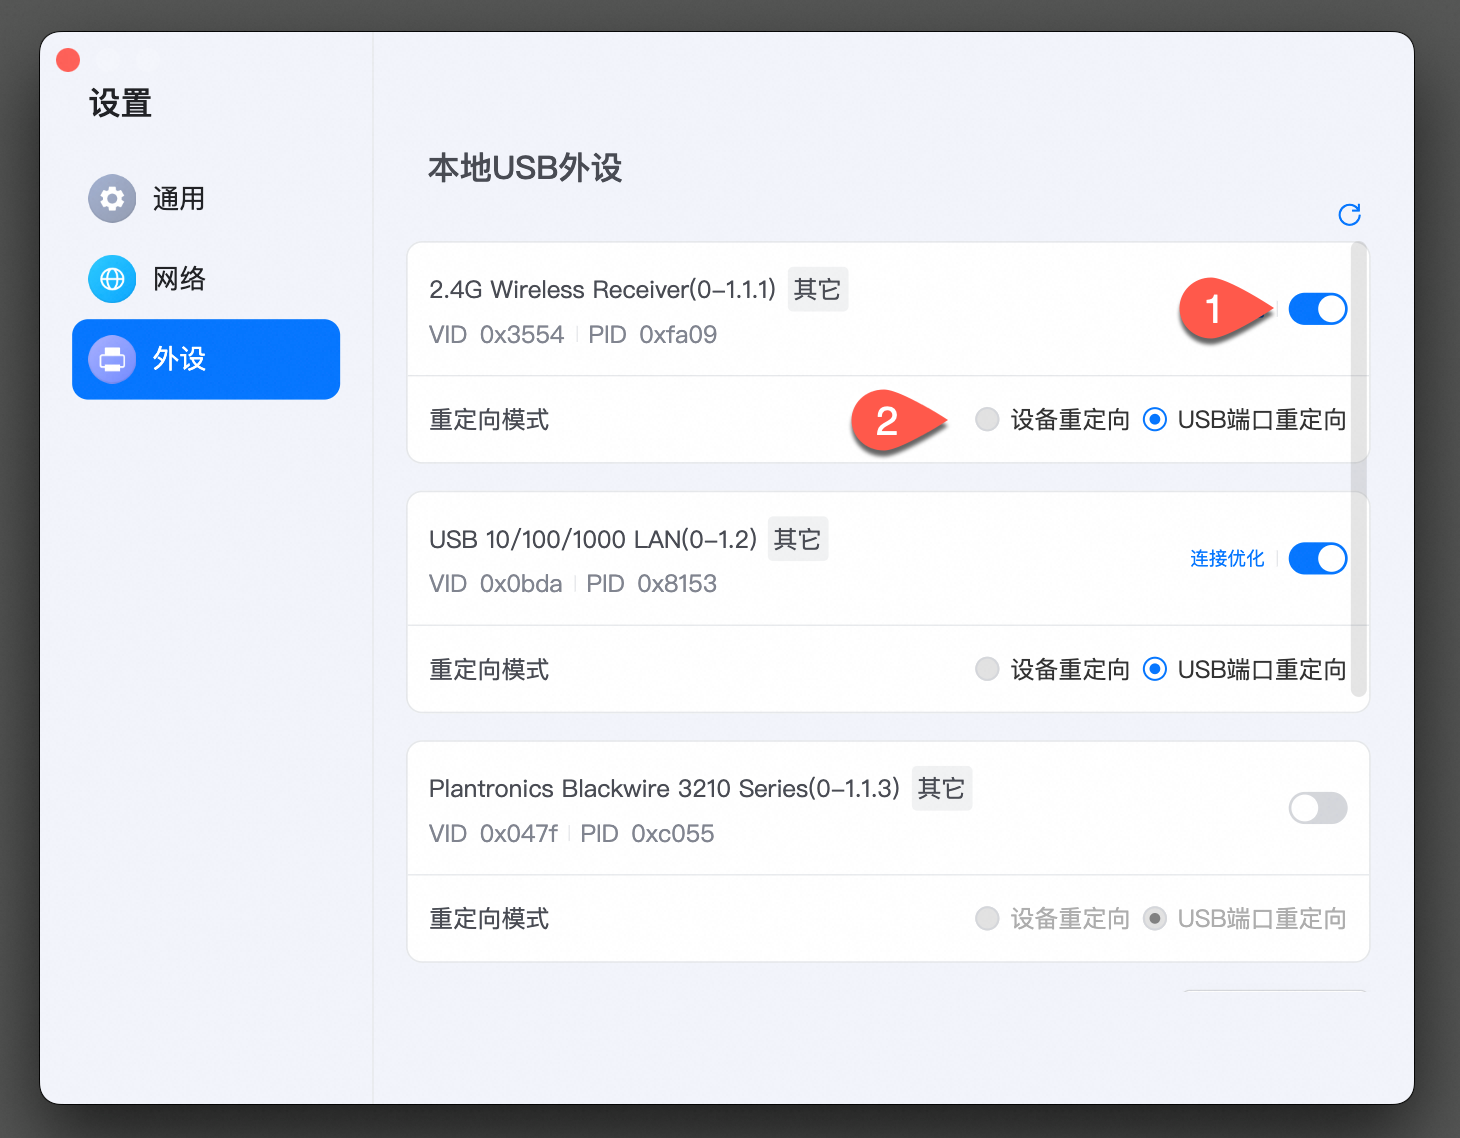Click the printer icon in the 外设 entry
Viewport: 1460px width, 1138px height.
click(x=111, y=359)
